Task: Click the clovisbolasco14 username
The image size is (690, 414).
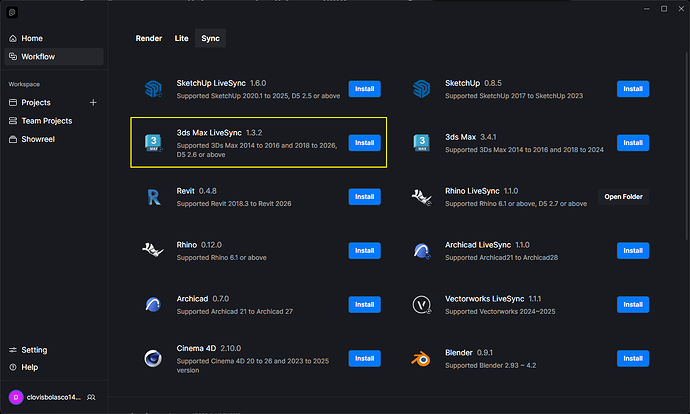Action: point(54,397)
